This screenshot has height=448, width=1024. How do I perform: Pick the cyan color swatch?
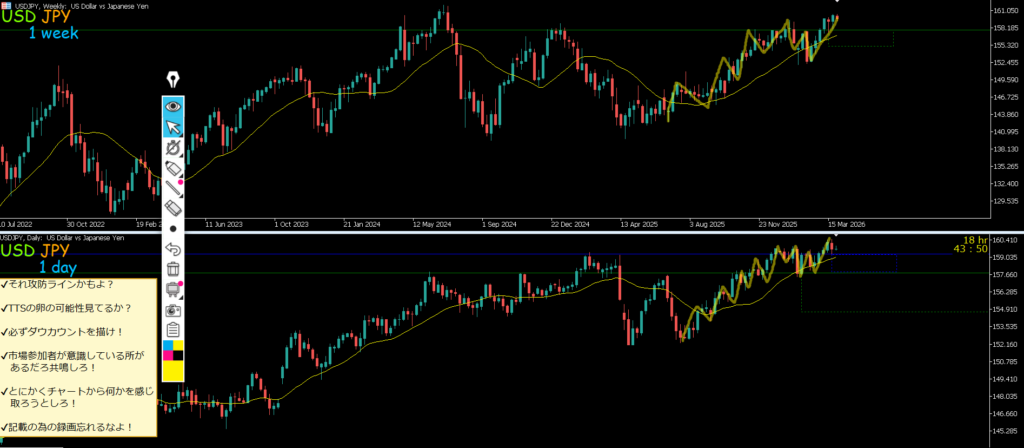[168, 345]
